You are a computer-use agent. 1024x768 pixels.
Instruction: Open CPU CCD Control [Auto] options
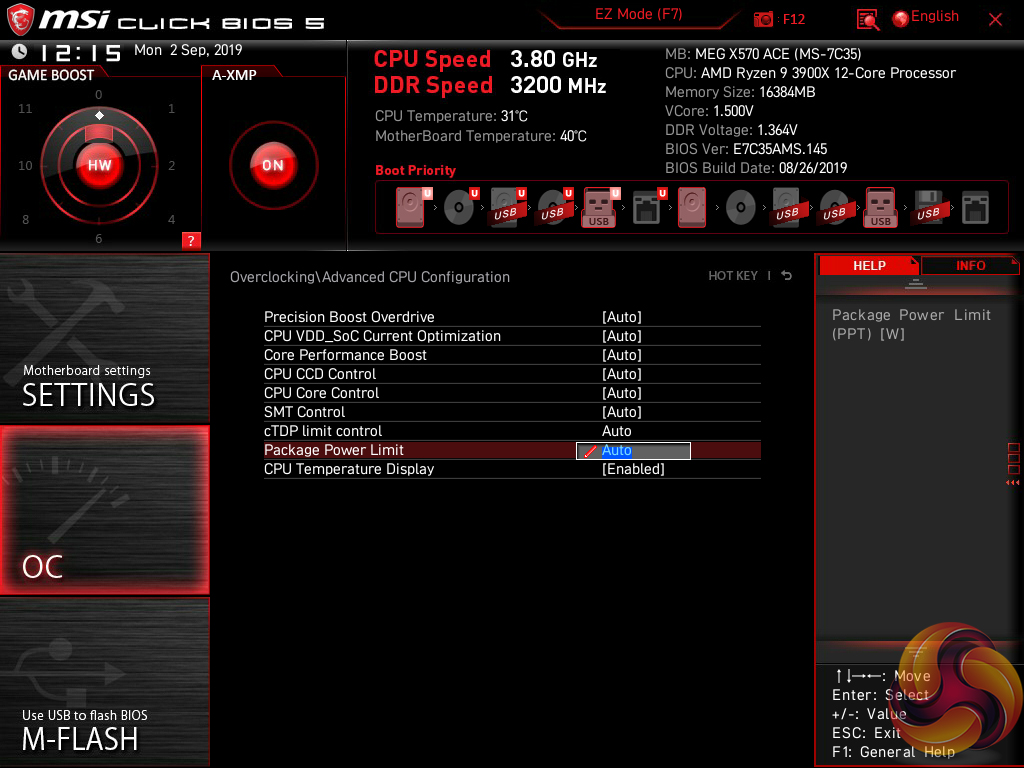click(x=622, y=374)
